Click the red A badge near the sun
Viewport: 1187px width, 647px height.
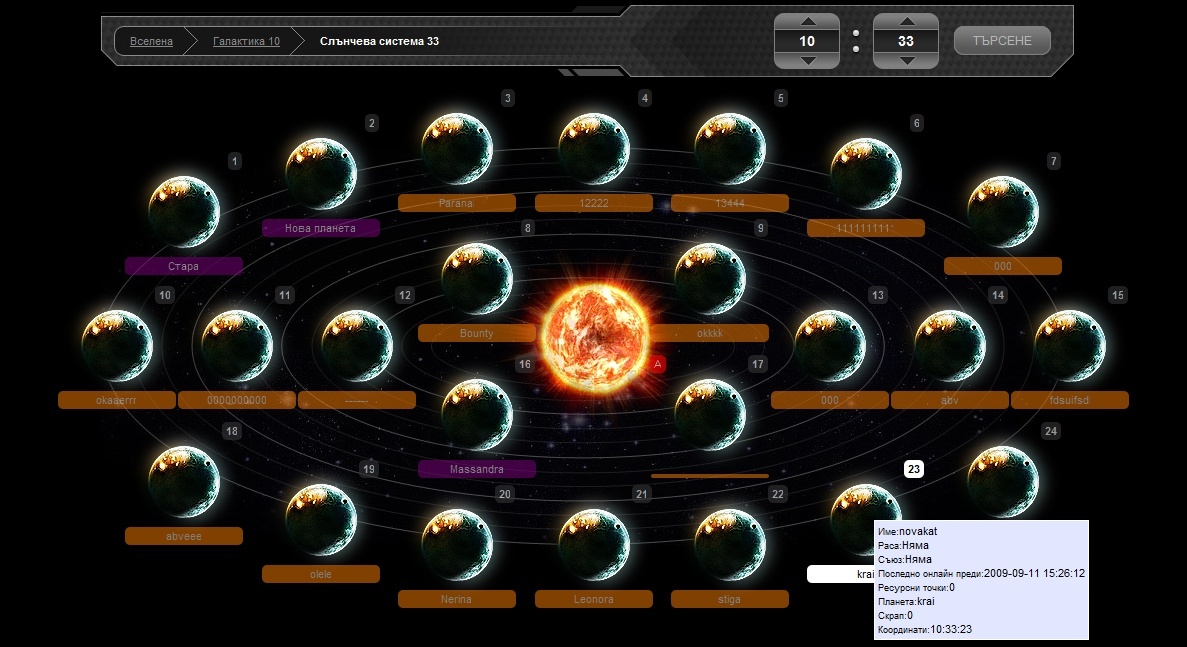pos(658,365)
